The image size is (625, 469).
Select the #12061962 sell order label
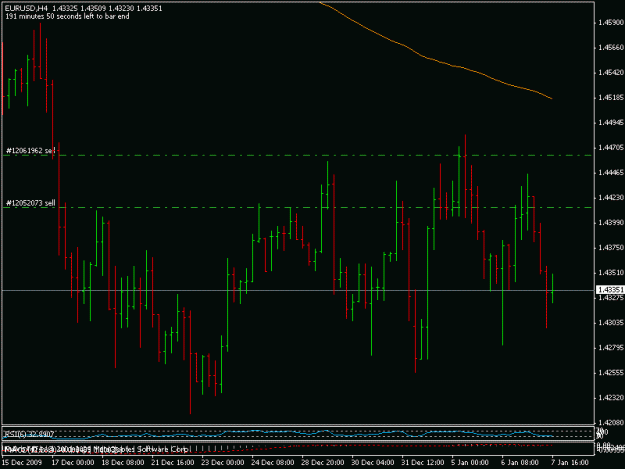coord(31,151)
